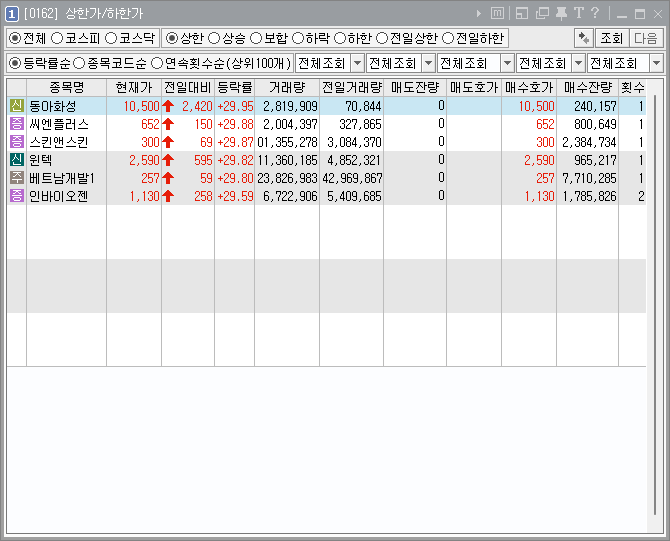Select the 상한 radio button

(x=172, y=38)
